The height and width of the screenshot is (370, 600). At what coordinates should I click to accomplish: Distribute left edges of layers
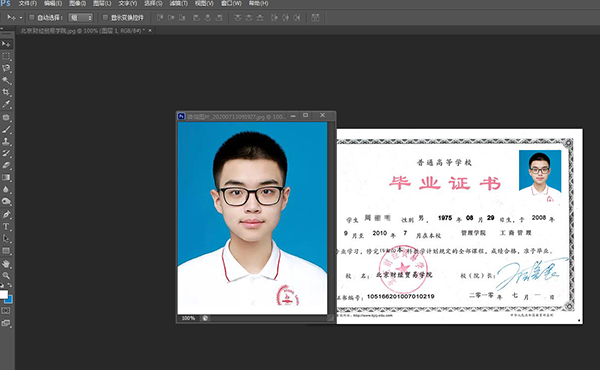pos(274,18)
